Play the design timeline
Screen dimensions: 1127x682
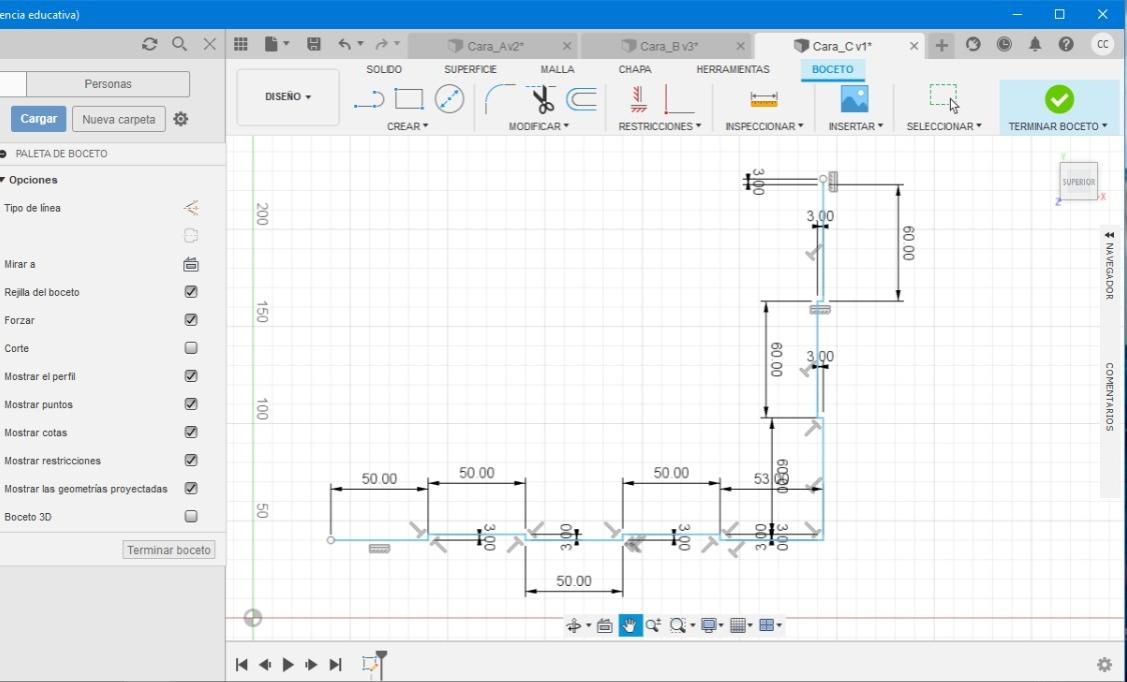pos(288,665)
